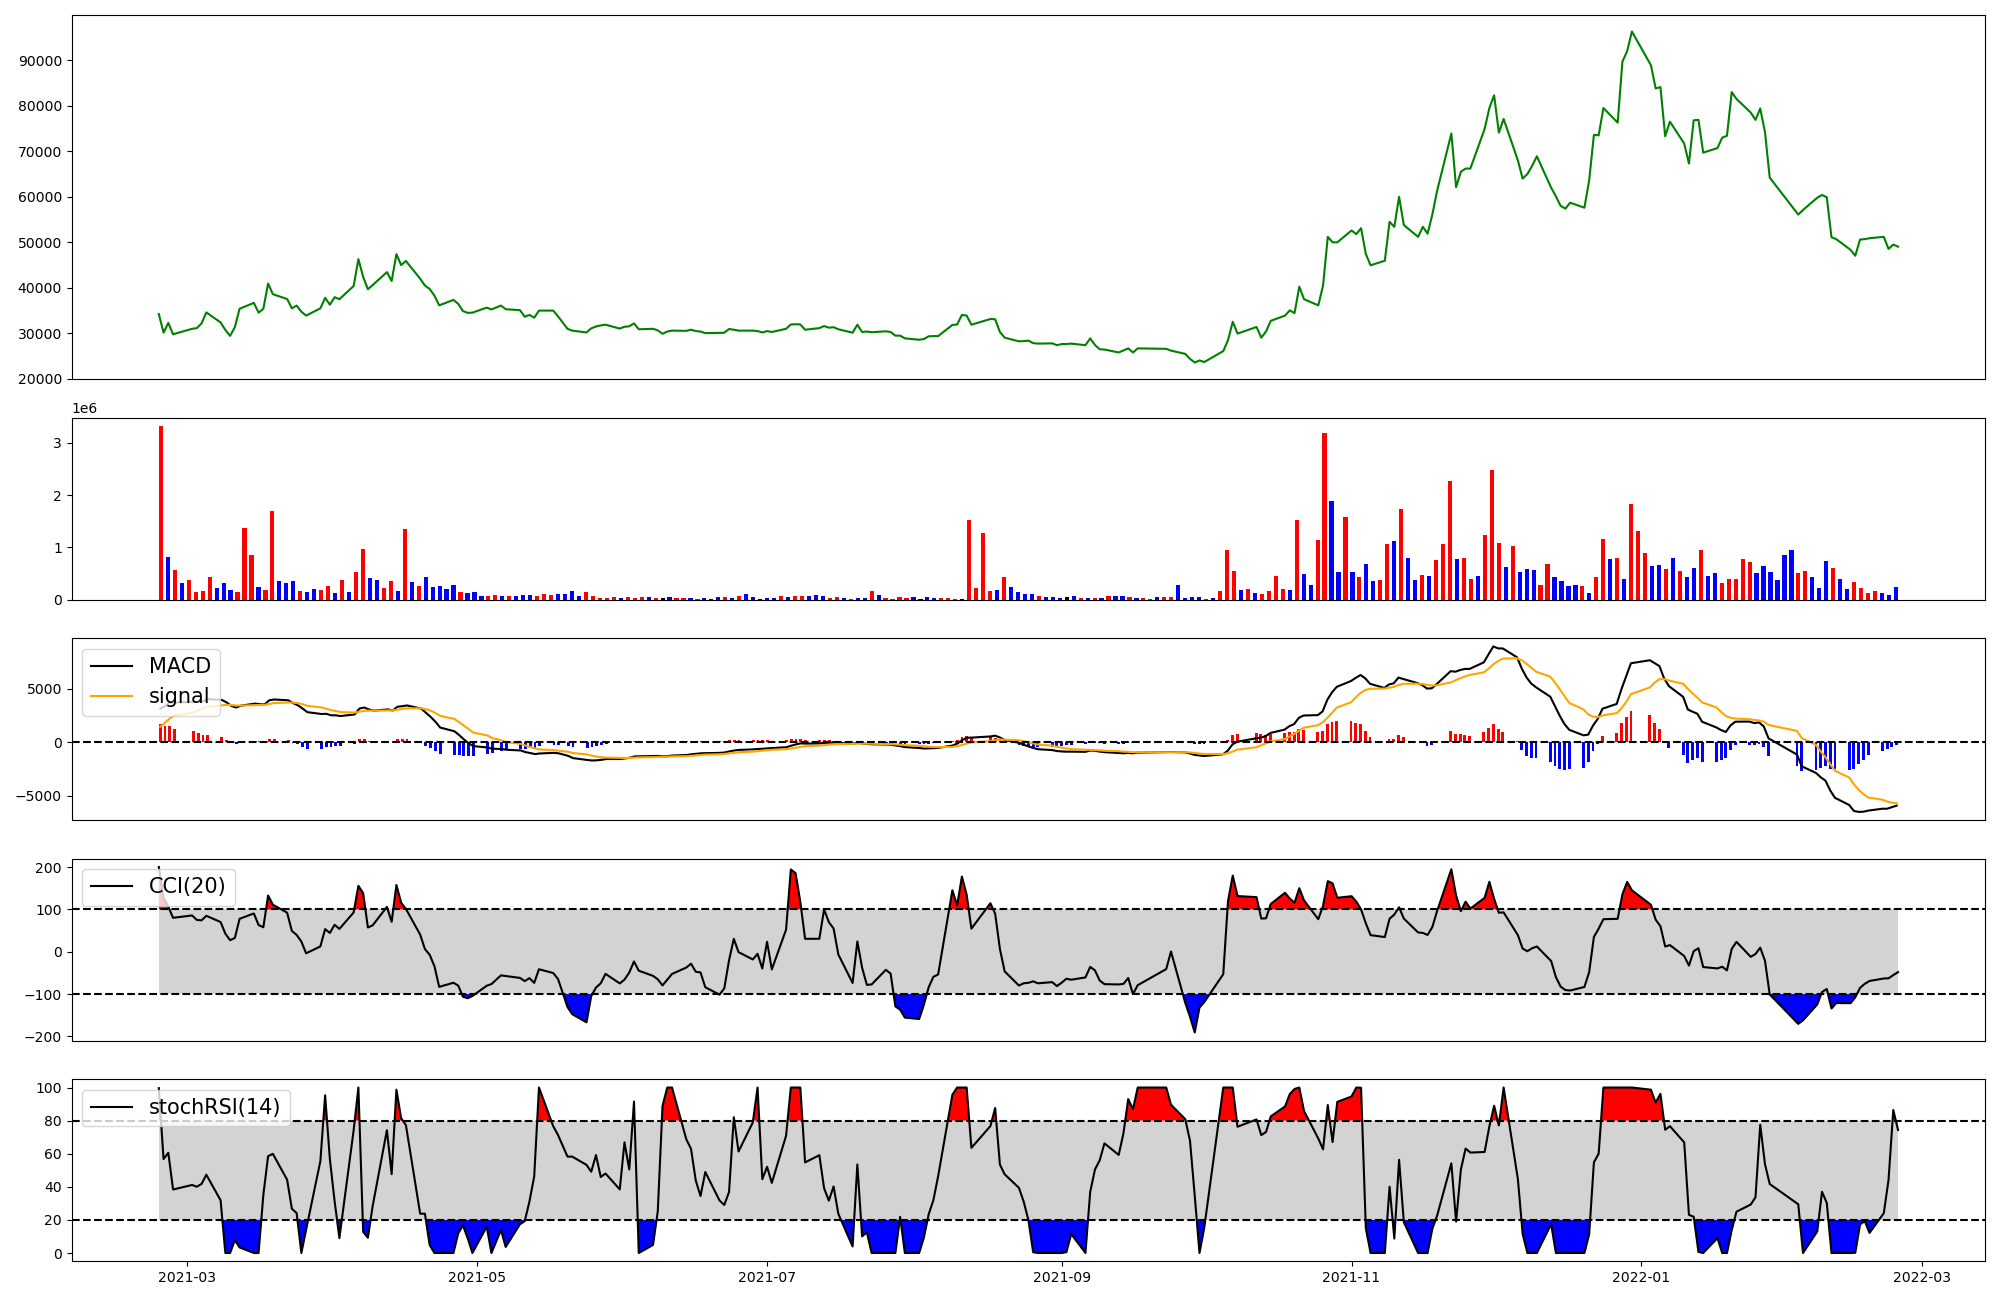Select the CCI(20) legend label
Image resolution: width=2000 pixels, height=1300 pixels.
(x=187, y=886)
